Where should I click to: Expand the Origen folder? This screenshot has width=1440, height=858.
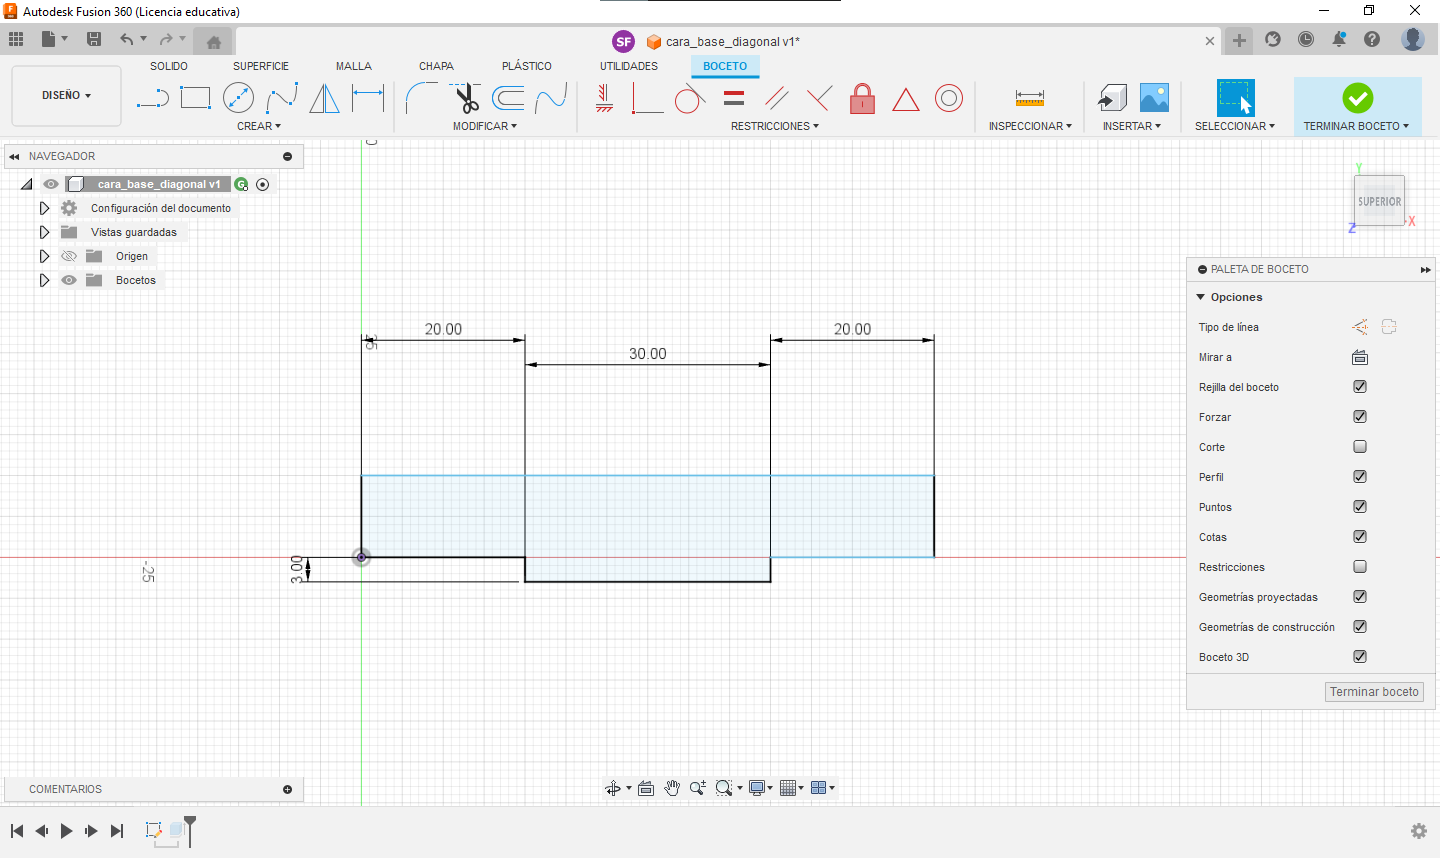point(44,256)
